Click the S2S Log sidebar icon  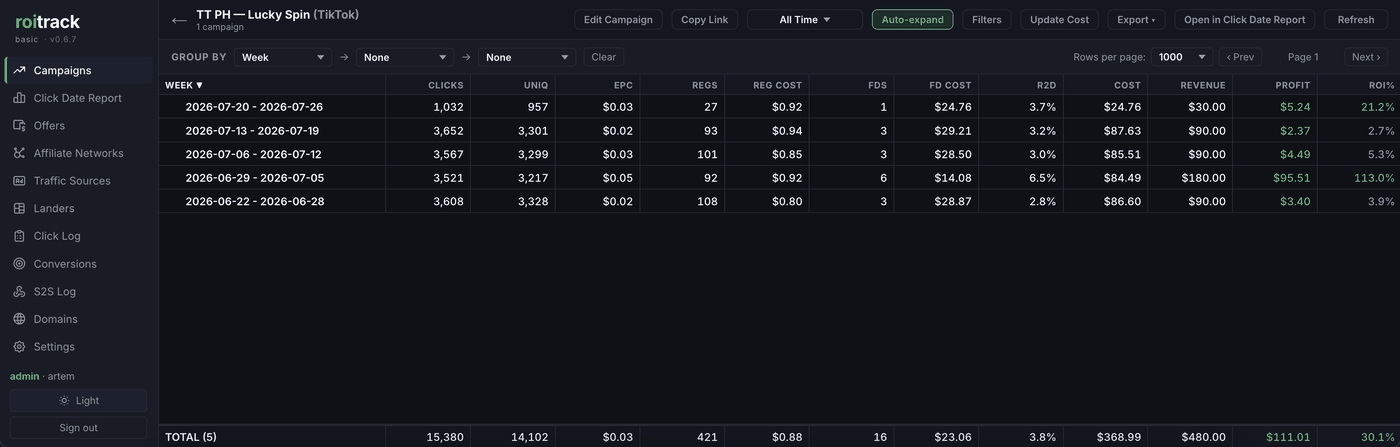(19, 291)
